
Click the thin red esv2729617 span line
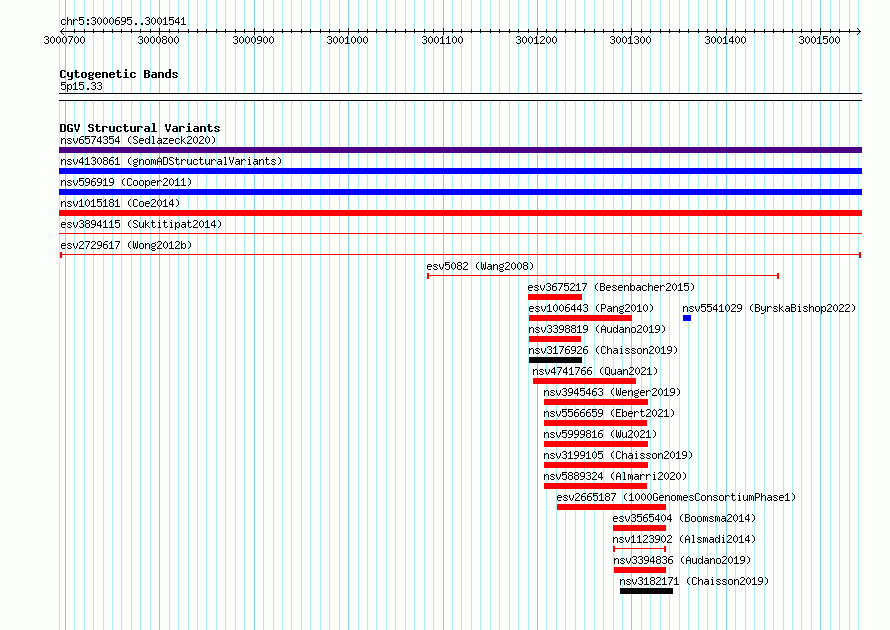(x=460, y=255)
